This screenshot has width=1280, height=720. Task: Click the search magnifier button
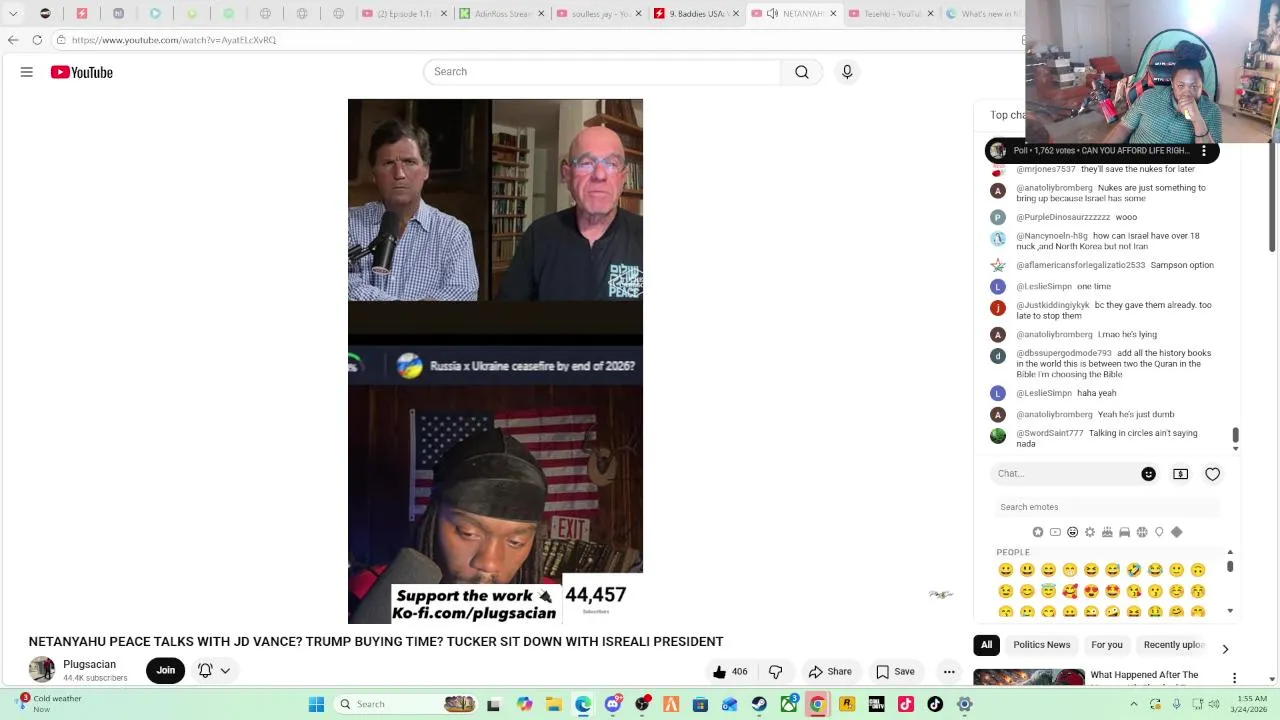[x=802, y=72]
